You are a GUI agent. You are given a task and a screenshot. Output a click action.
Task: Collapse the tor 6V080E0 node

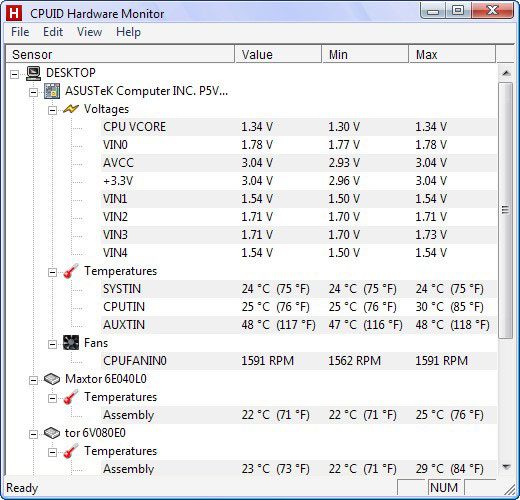(x=33, y=434)
